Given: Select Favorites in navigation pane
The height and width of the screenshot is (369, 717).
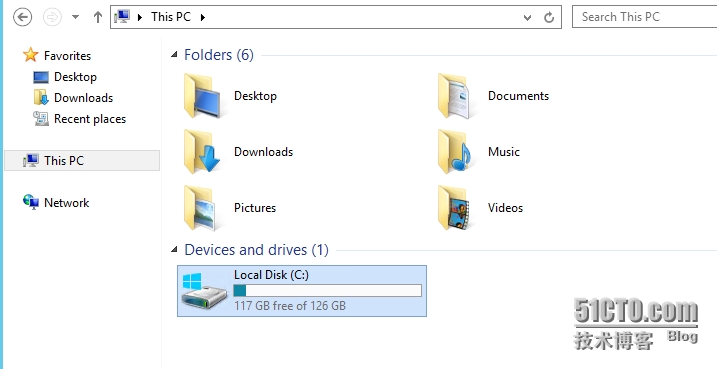Looking at the screenshot, I should click(x=67, y=56).
